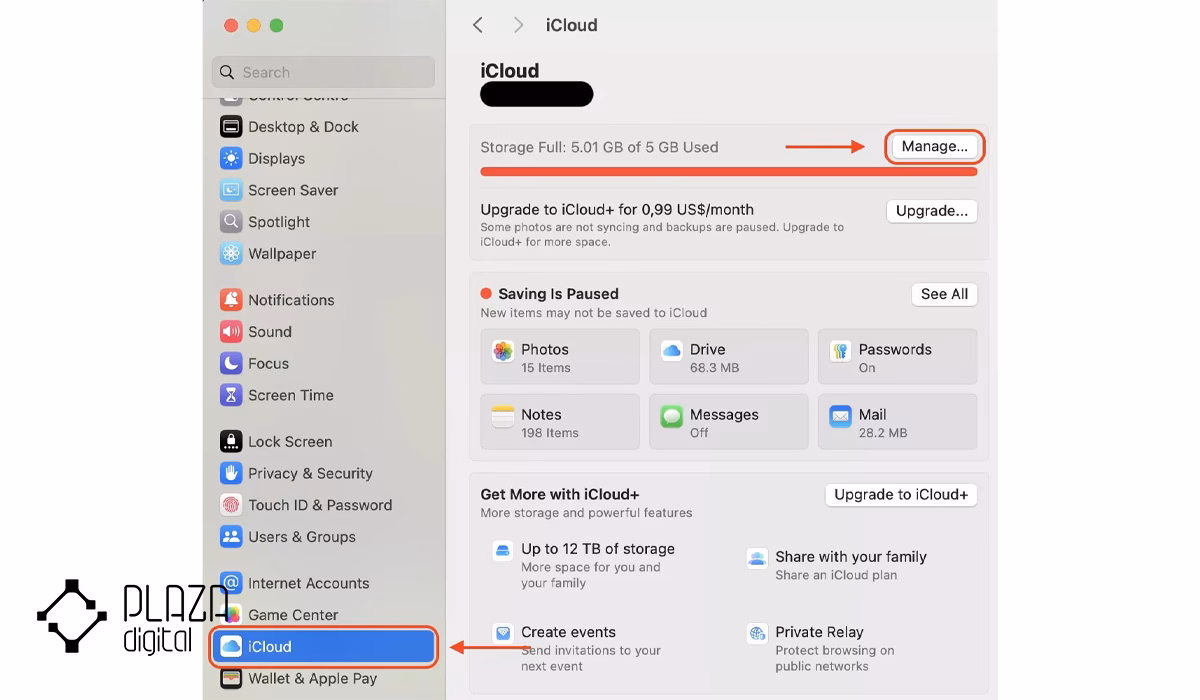Screen dimensions: 1200x700
Task: Open the Spotlight sidebar icon
Action: pos(231,222)
